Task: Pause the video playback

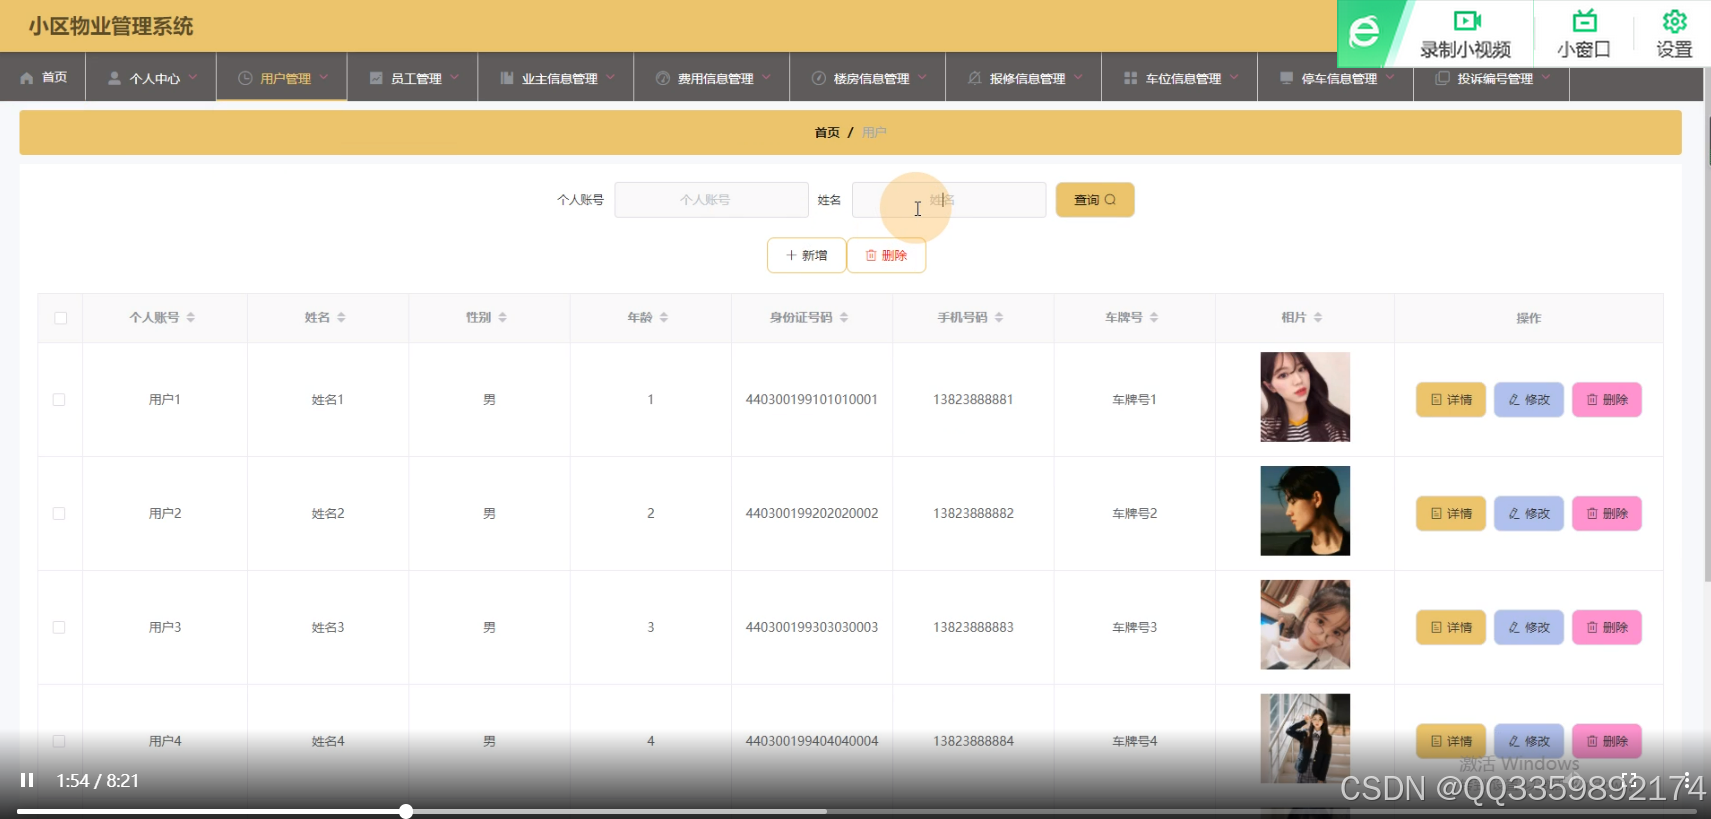Action: point(27,780)
